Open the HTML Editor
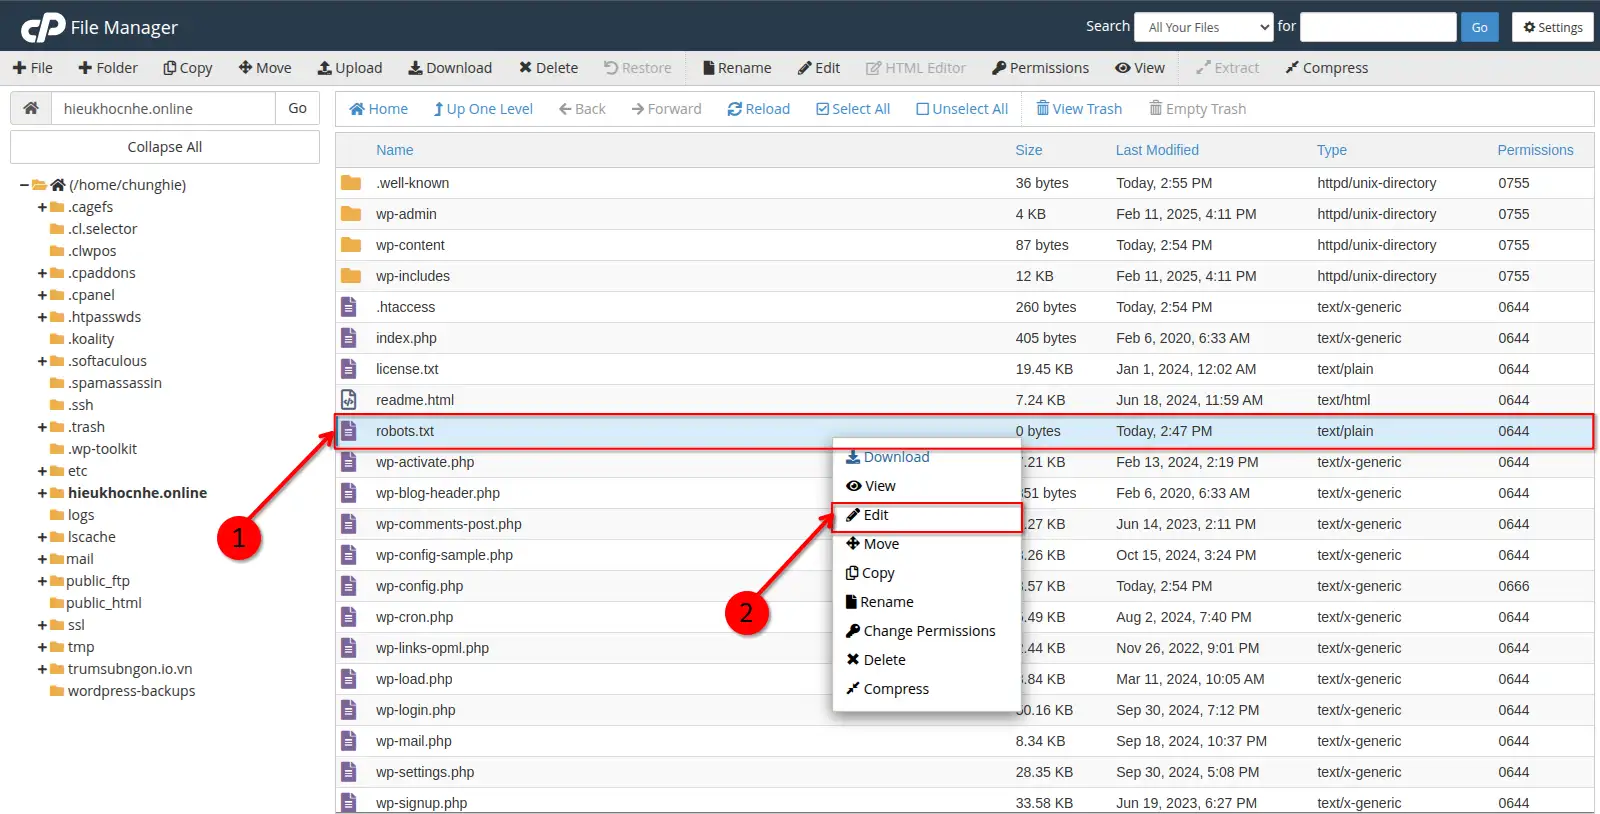 (916, 68)
